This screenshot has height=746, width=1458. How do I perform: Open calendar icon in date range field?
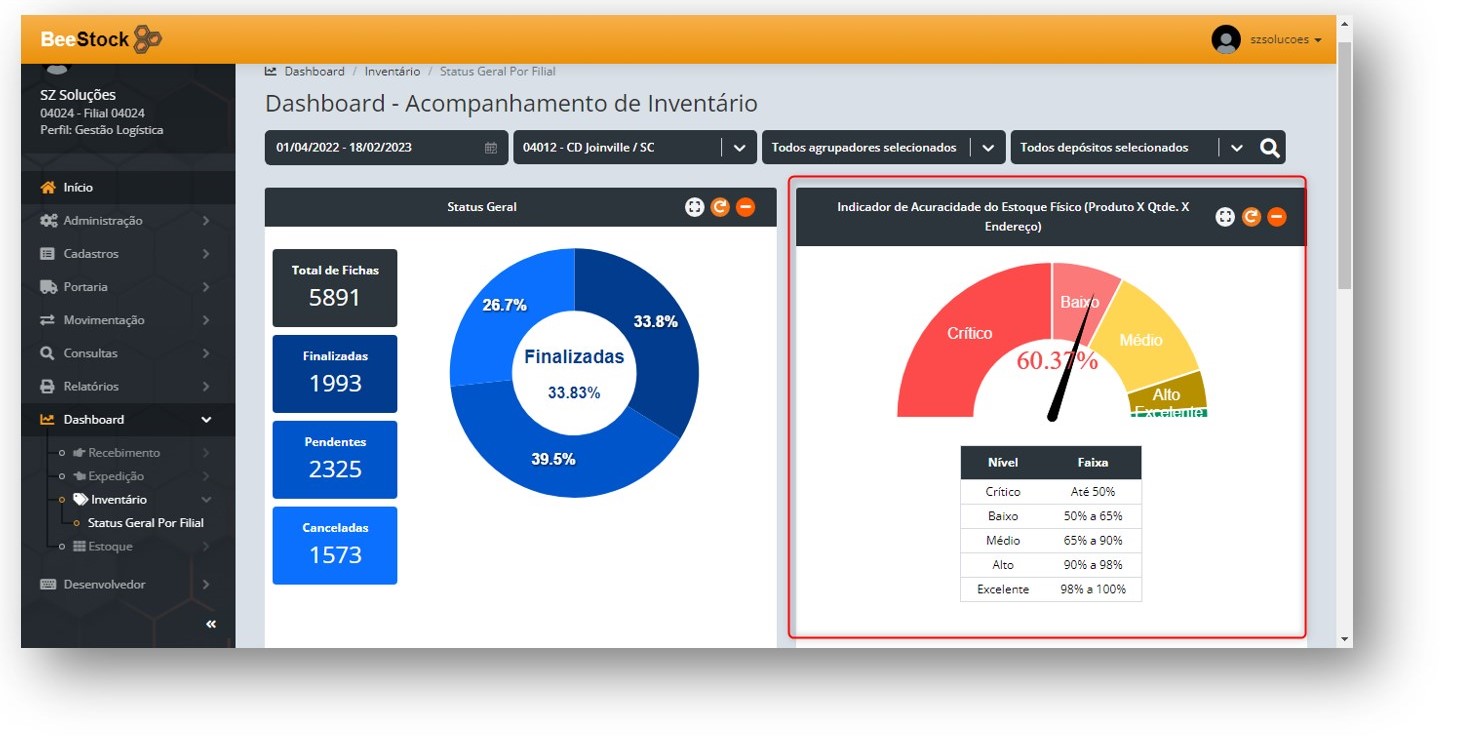[x=490, y=148]
